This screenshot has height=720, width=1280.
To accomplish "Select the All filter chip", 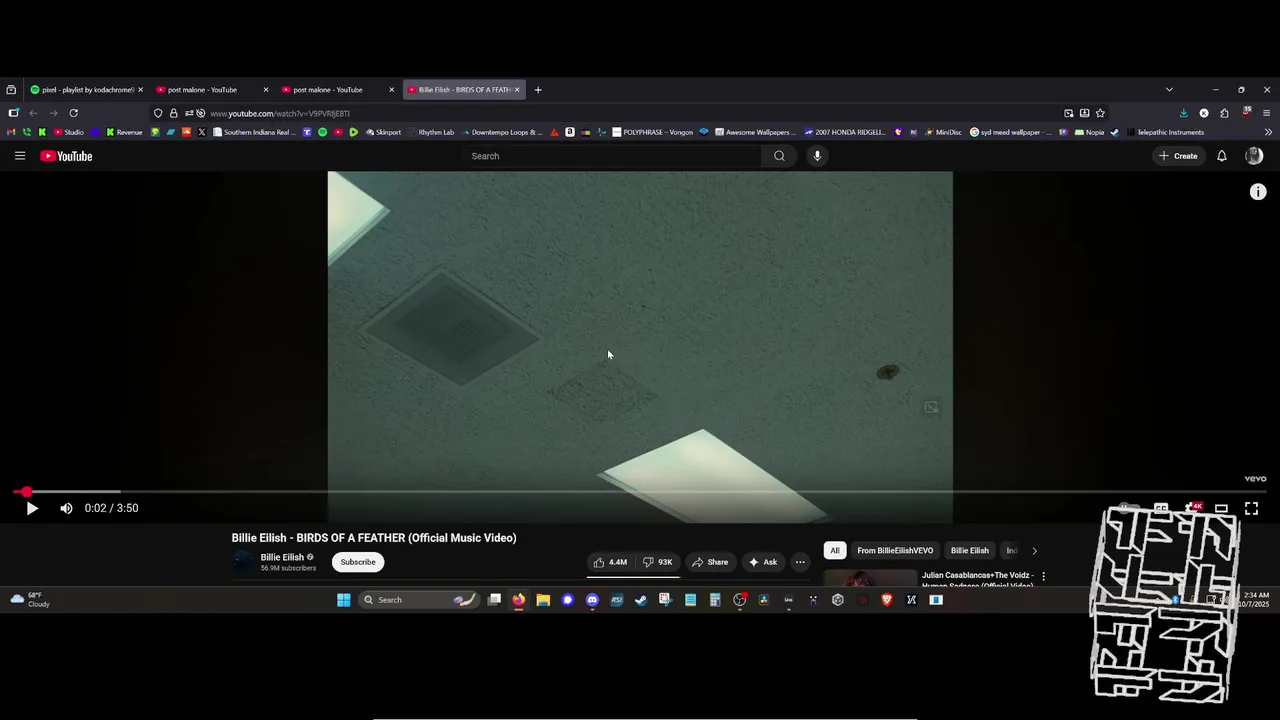I will pyautogui.click(x=834, y=551).
